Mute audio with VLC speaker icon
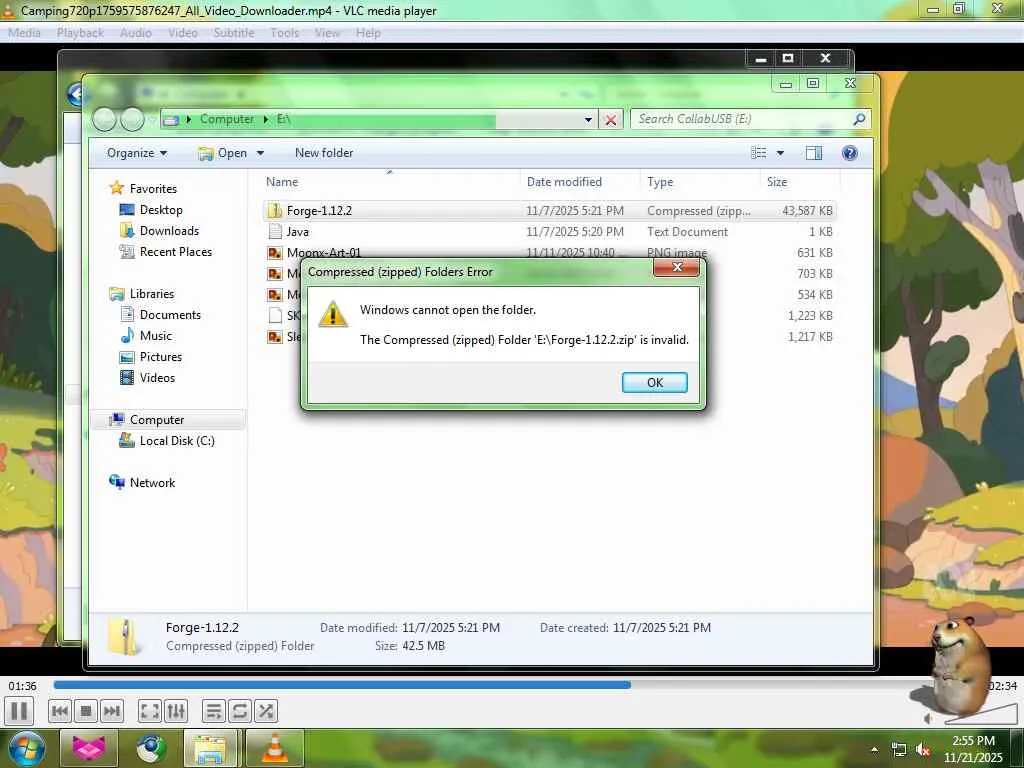 [x=929, y=718]
